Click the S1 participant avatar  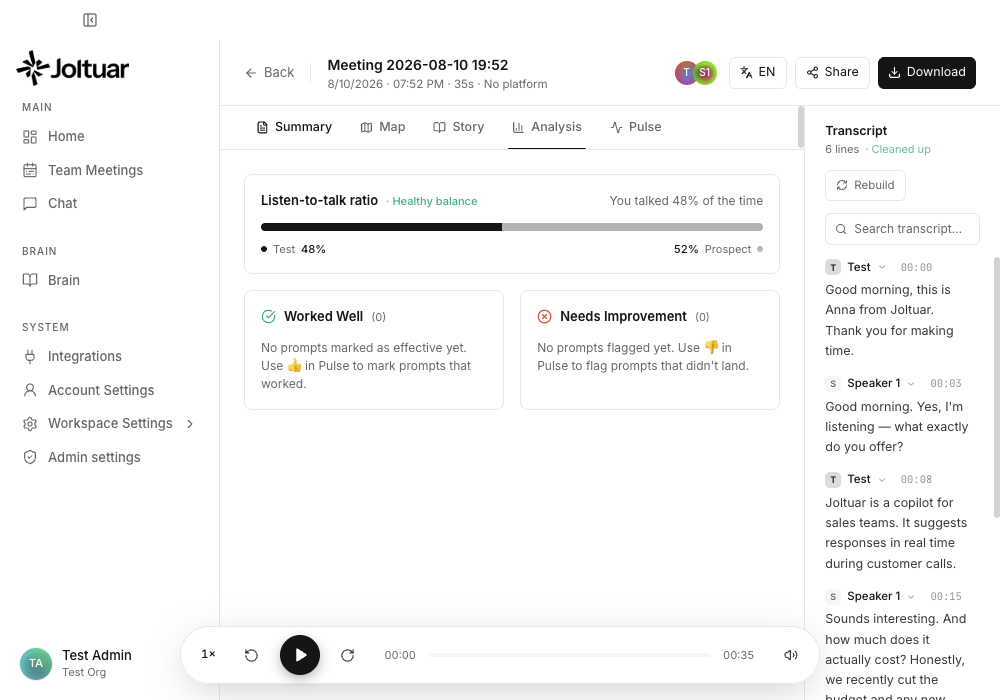click(705, 73)
